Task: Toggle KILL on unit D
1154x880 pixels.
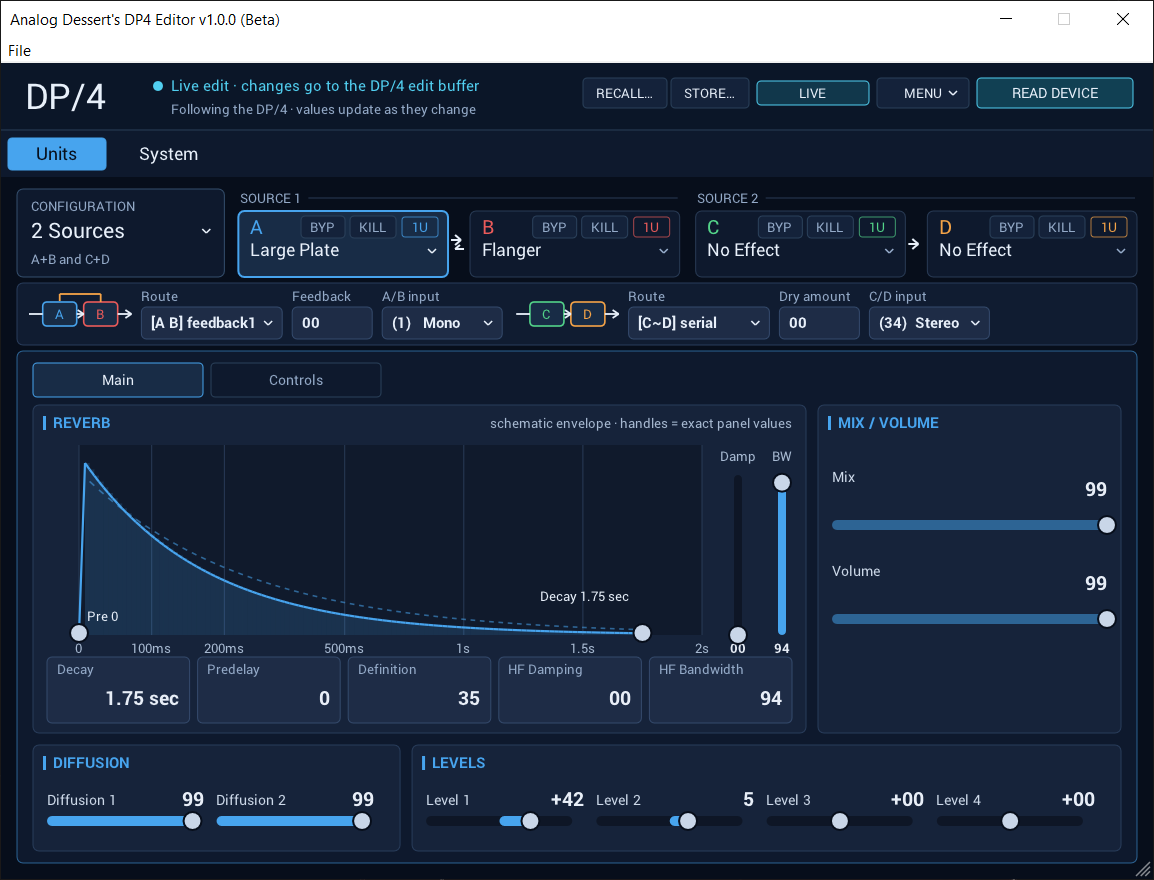Action: point(1061,227)
